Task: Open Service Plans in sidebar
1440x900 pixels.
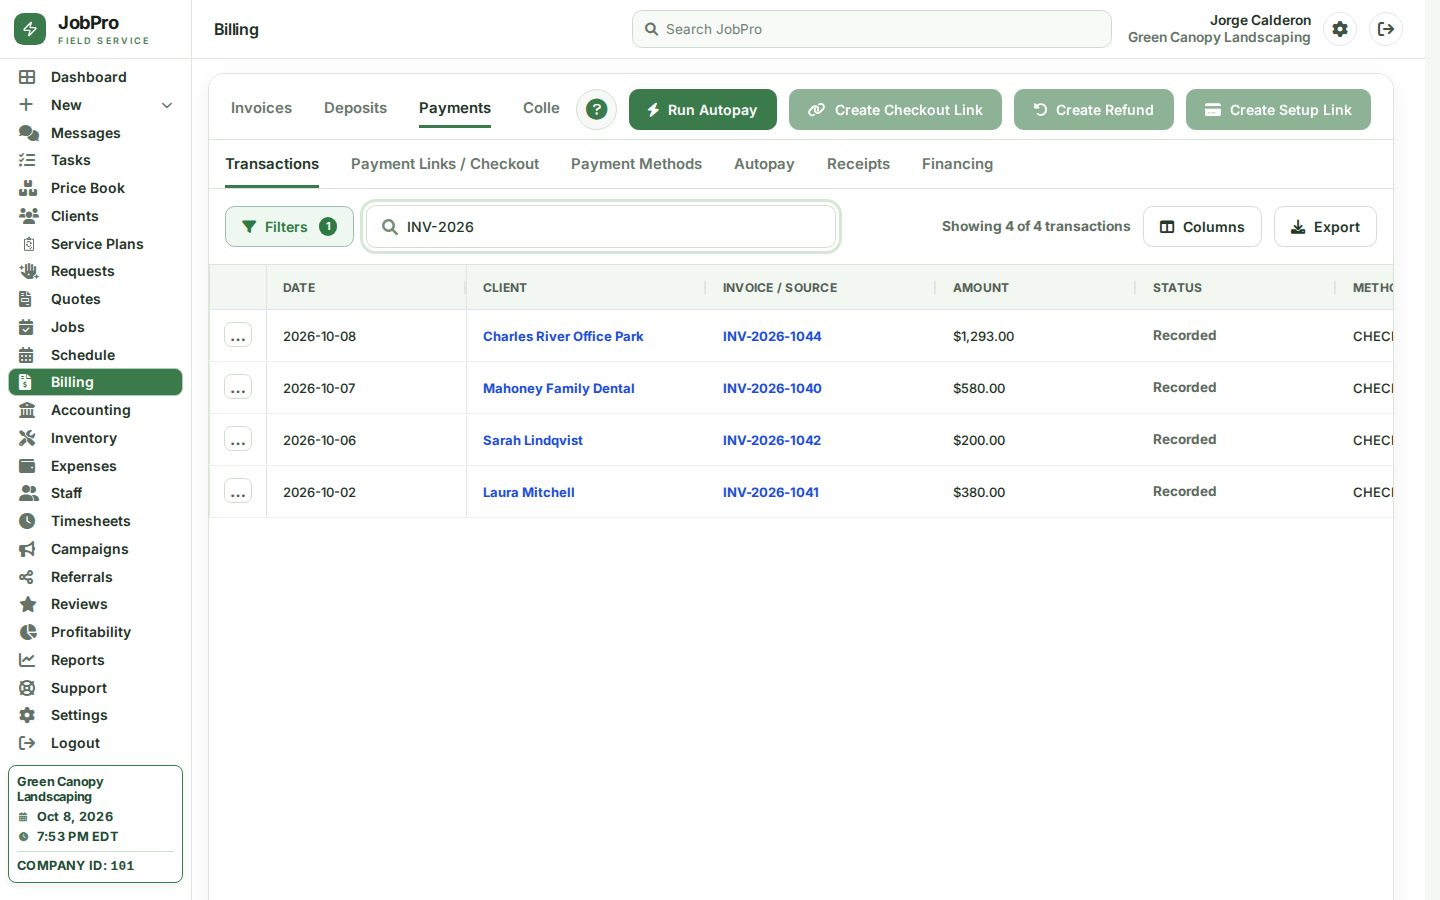Action: coord(95,244)
